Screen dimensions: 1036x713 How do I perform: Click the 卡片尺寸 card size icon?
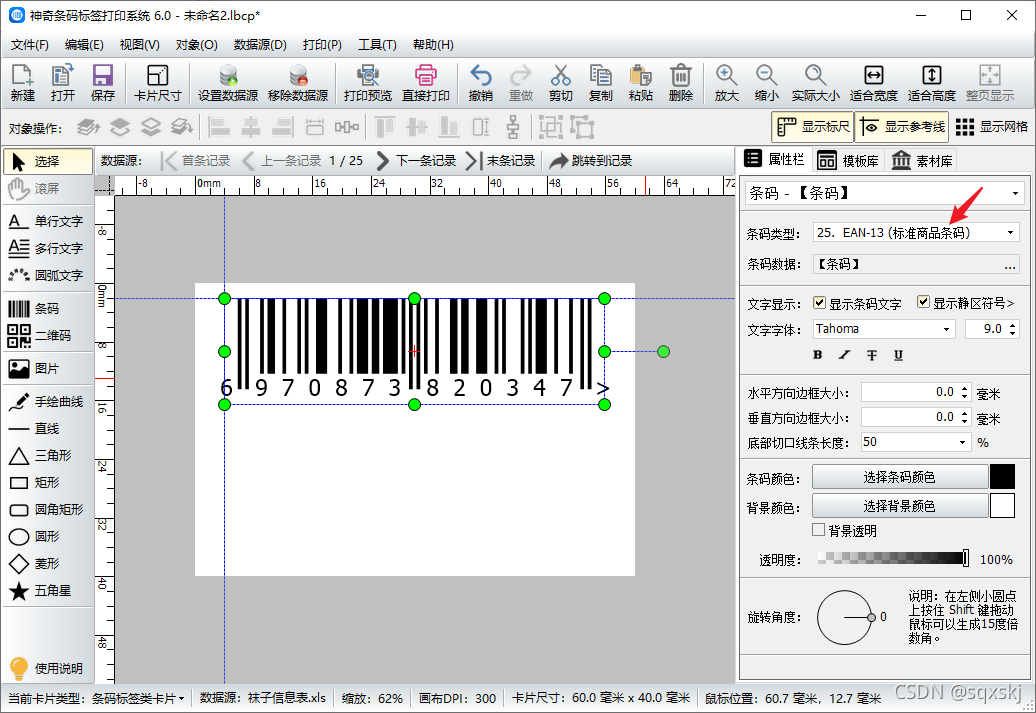pyautogui.click(x=157, y=83)
